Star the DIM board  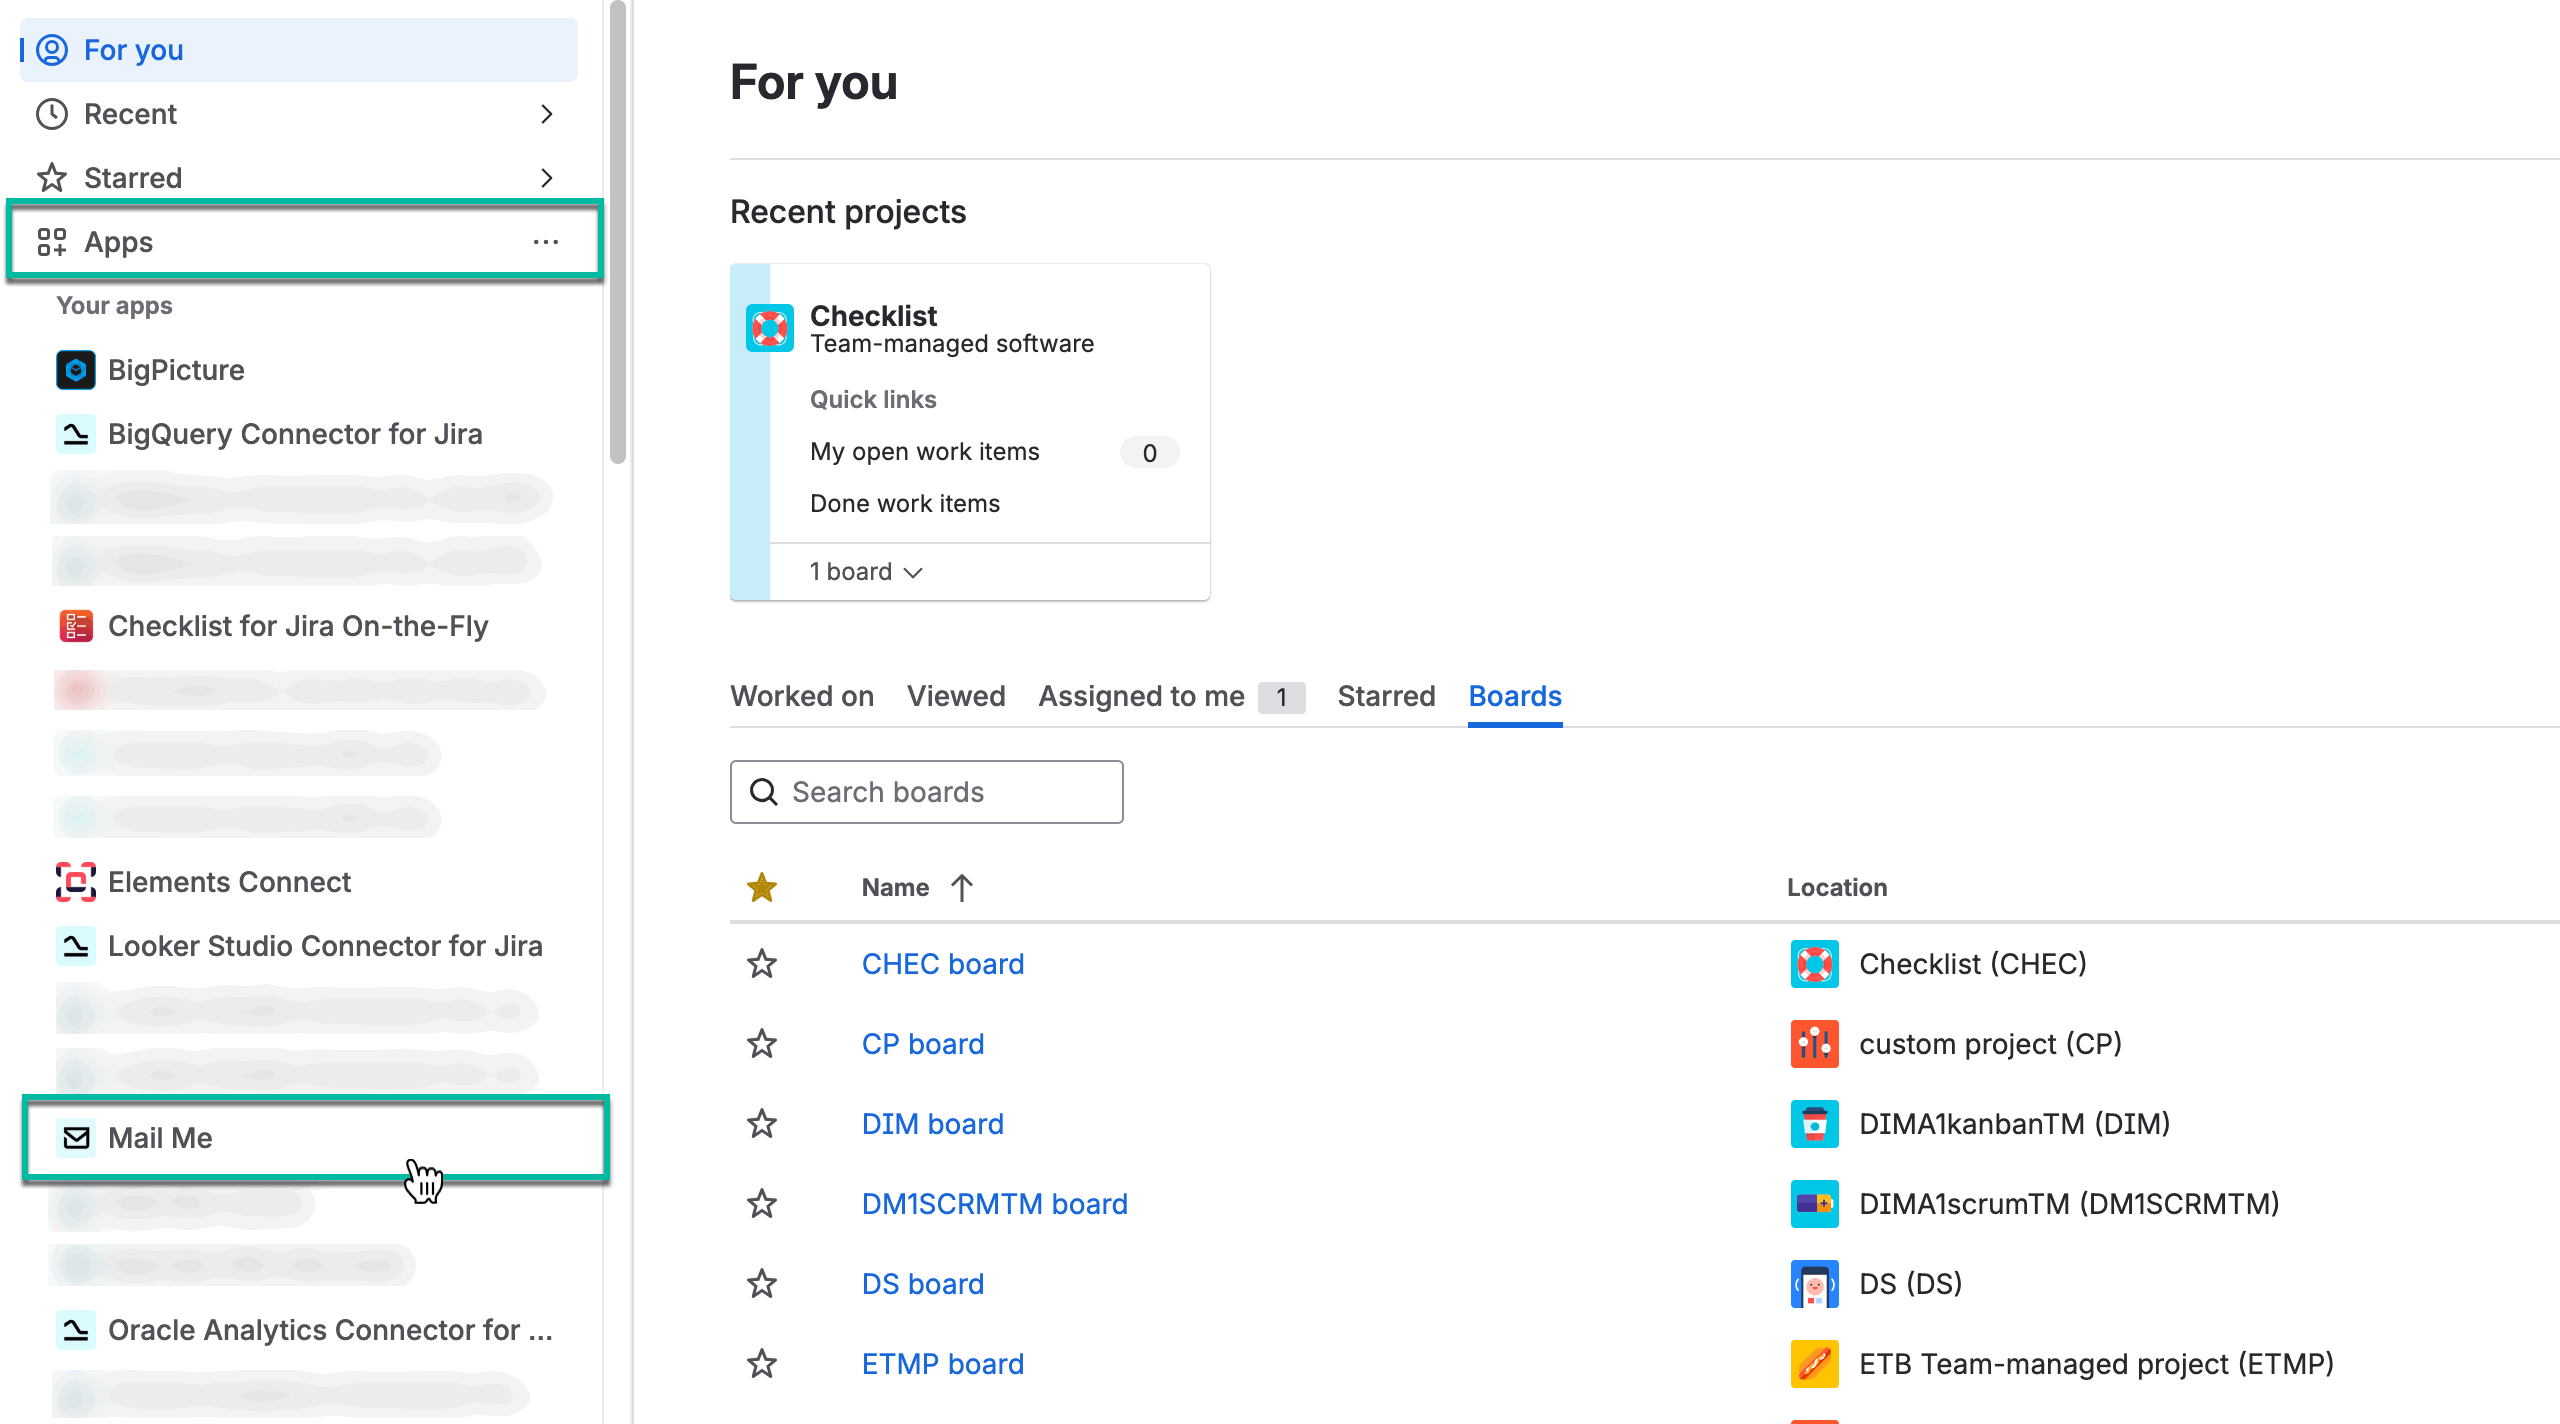(x=762, y=1124)
